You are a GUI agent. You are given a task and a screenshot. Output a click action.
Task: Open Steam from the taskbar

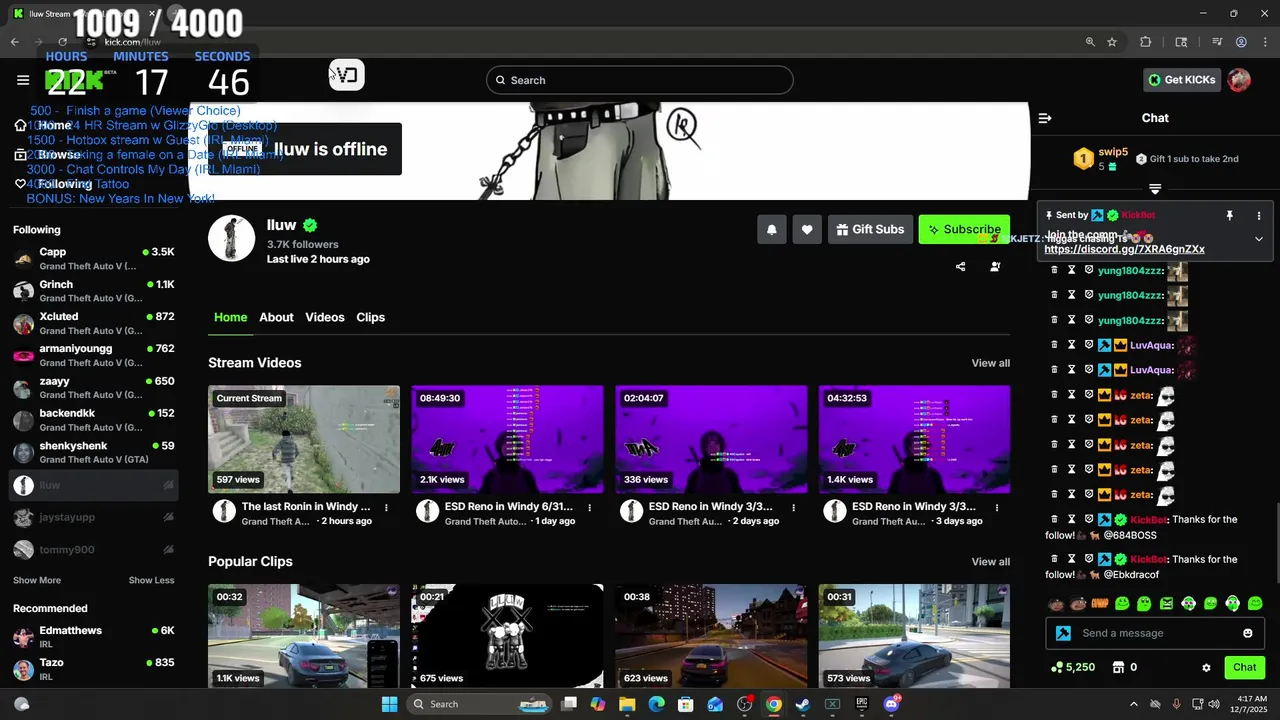[x=802, y=704]
